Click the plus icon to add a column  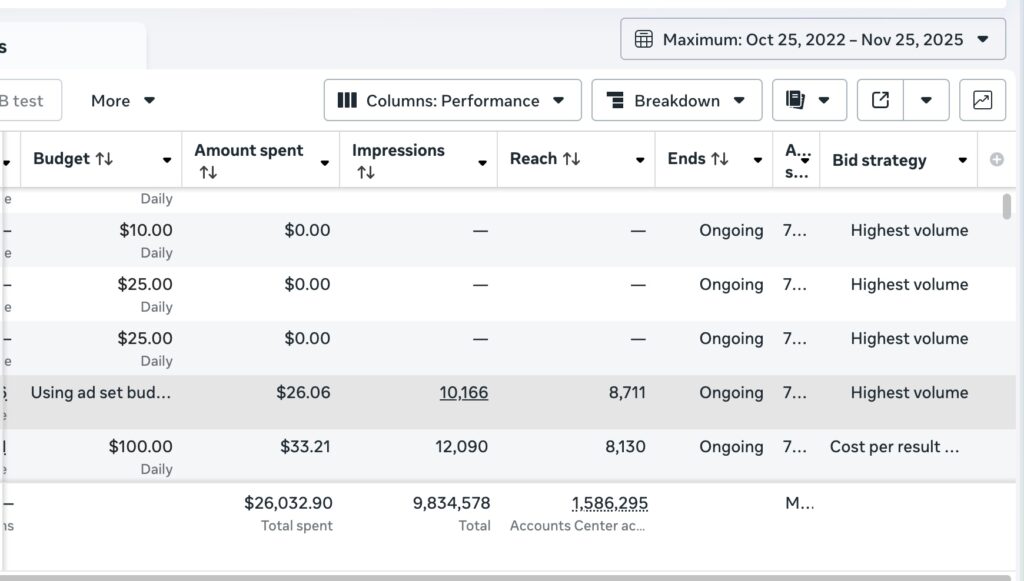click(996, 160)
